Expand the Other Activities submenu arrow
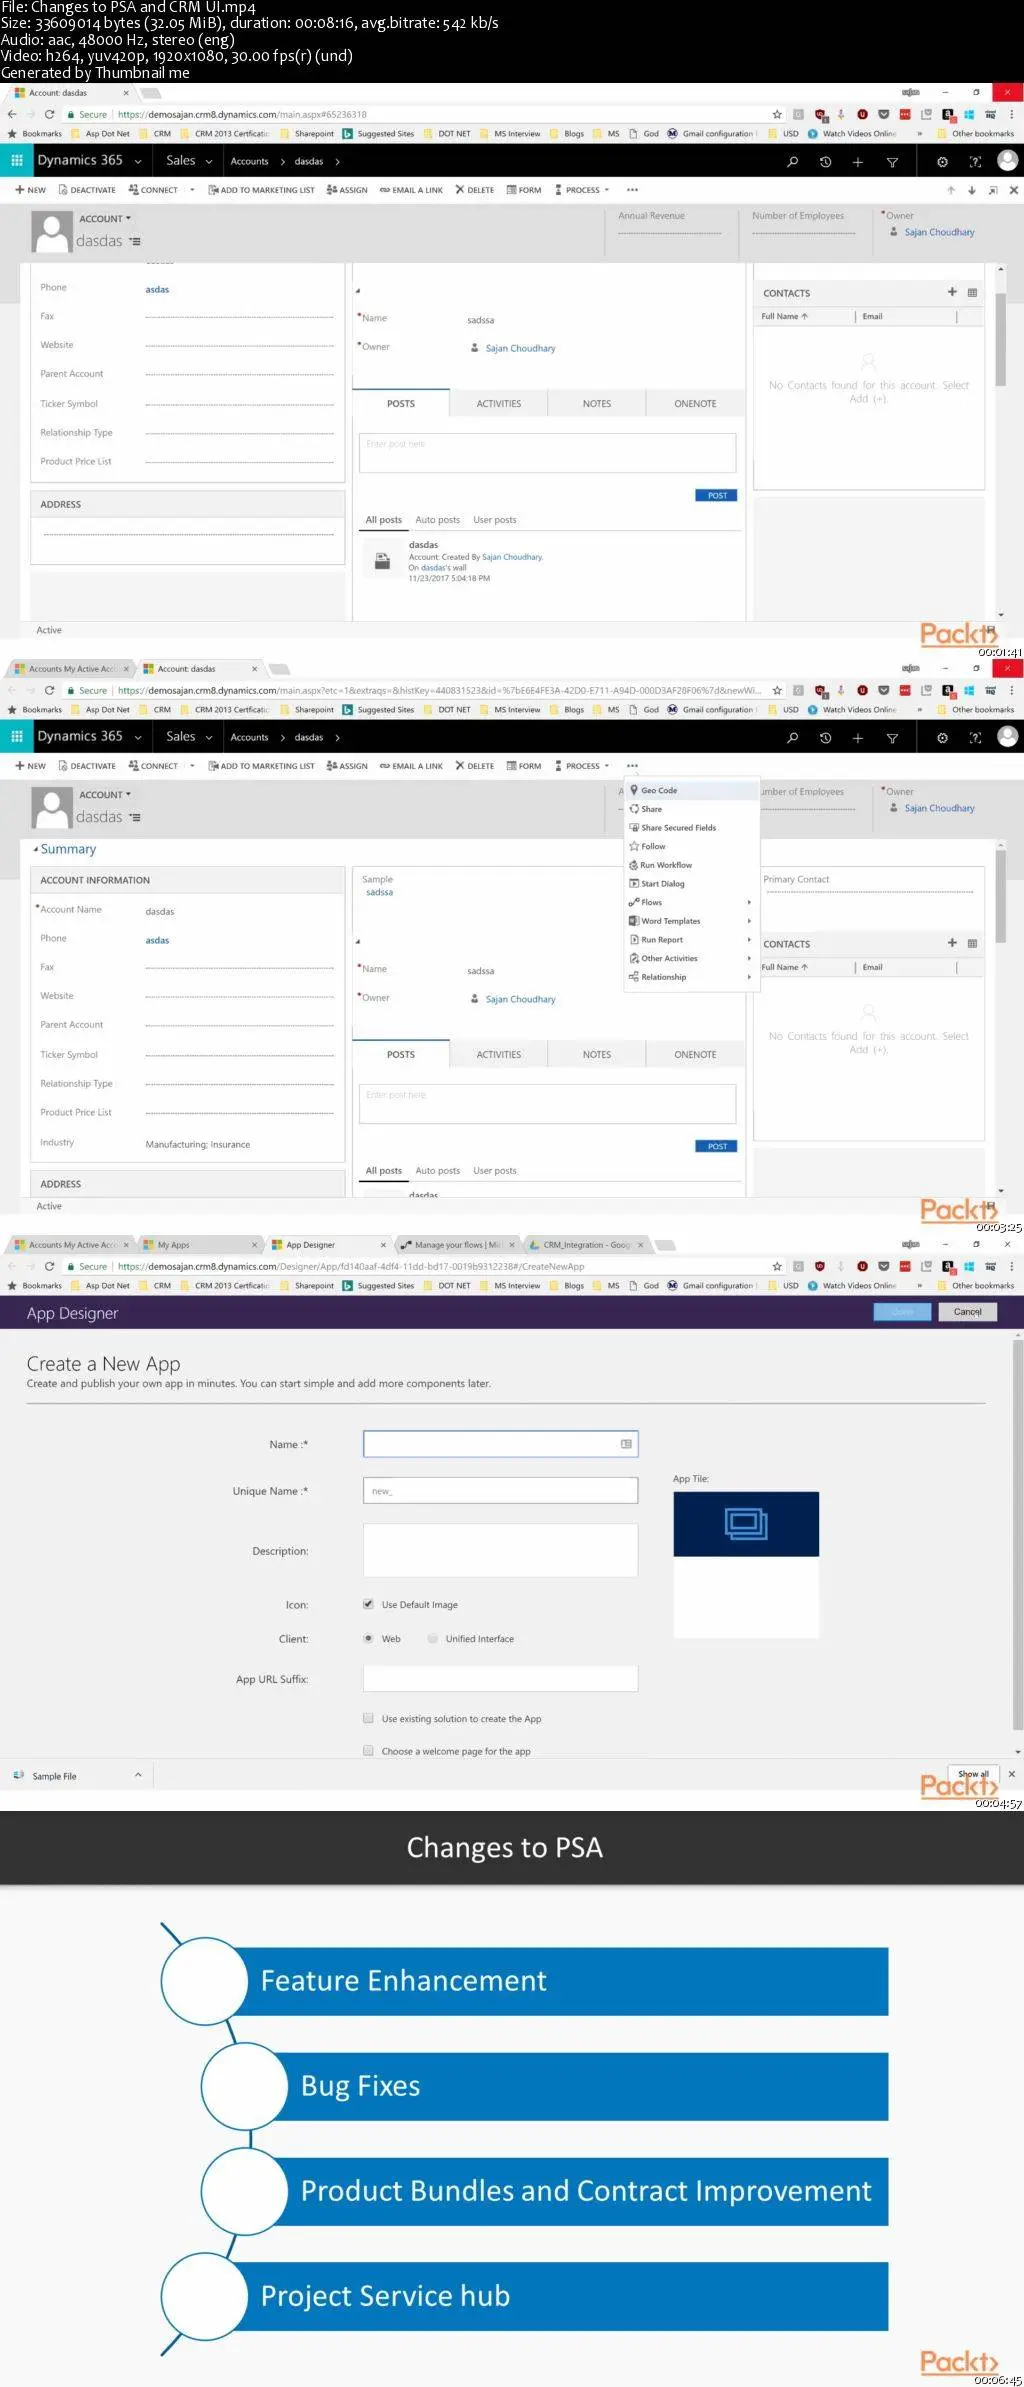Image resolution: width=1024 pixels, height=2387 pixels. point(749,958)
